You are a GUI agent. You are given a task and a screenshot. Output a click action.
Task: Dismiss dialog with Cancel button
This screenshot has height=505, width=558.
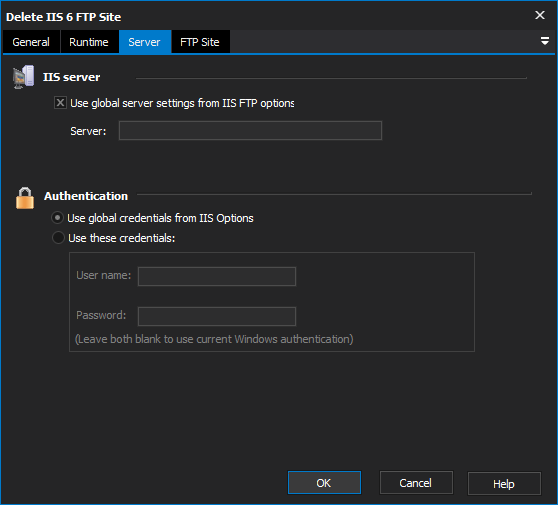tap(416, 483)
